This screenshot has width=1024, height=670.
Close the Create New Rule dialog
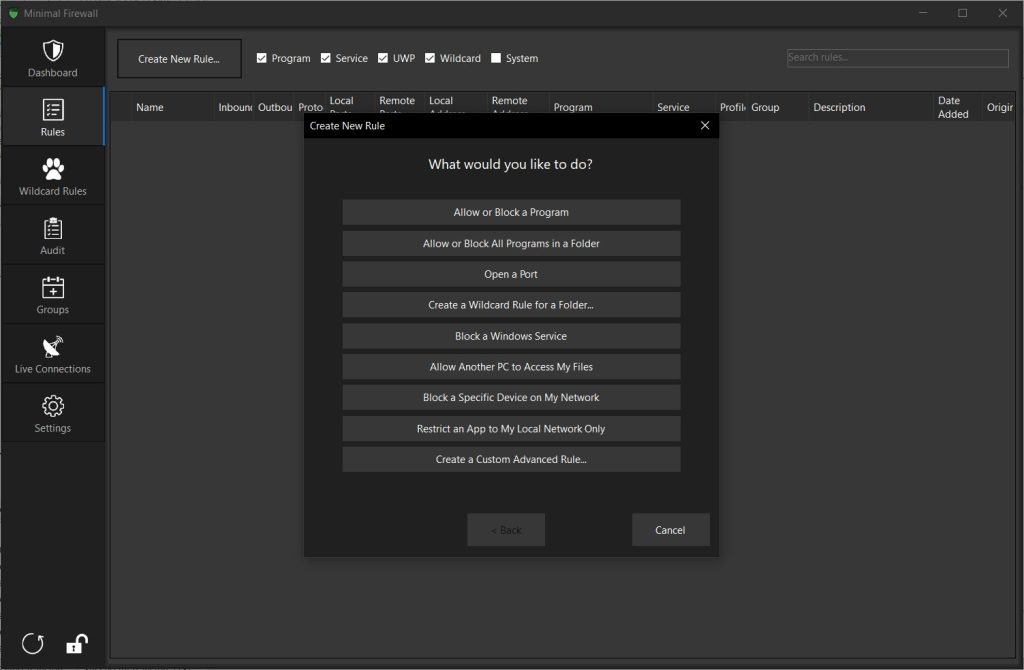(x=705, y=125)
